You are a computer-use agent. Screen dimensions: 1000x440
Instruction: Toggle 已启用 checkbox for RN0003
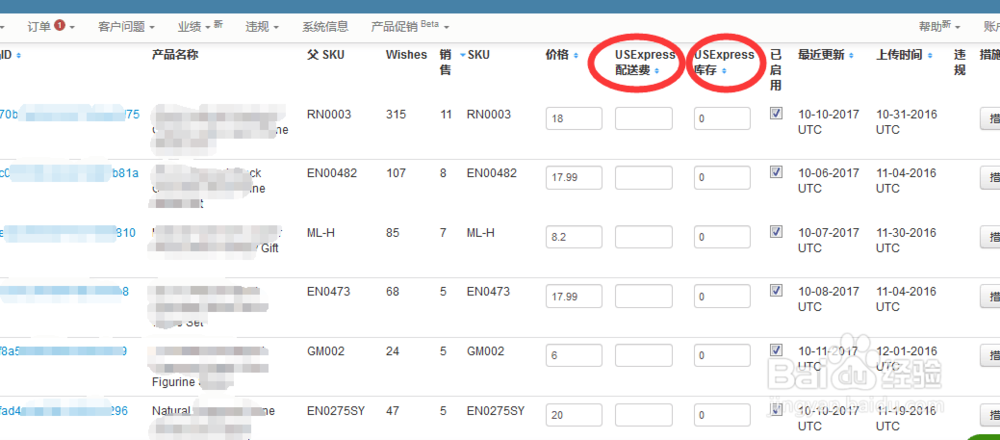click(776, 113)
